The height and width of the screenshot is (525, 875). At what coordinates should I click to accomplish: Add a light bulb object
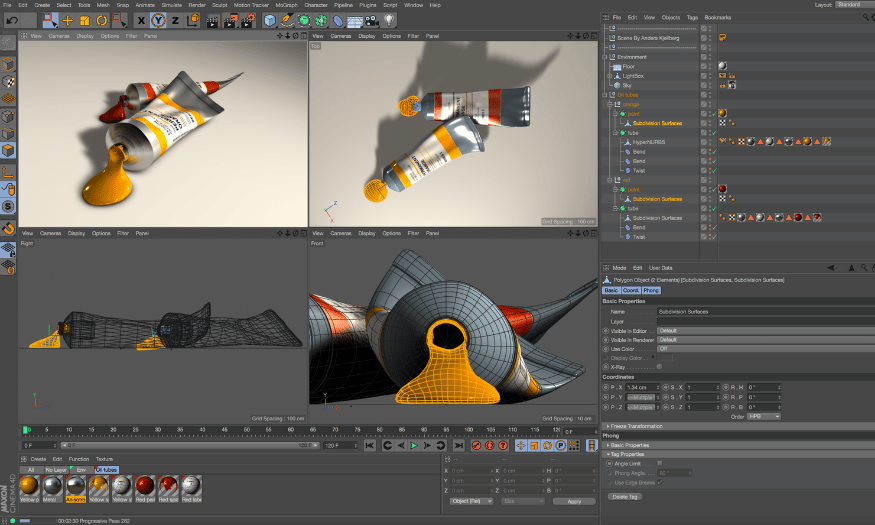point(389,20)
